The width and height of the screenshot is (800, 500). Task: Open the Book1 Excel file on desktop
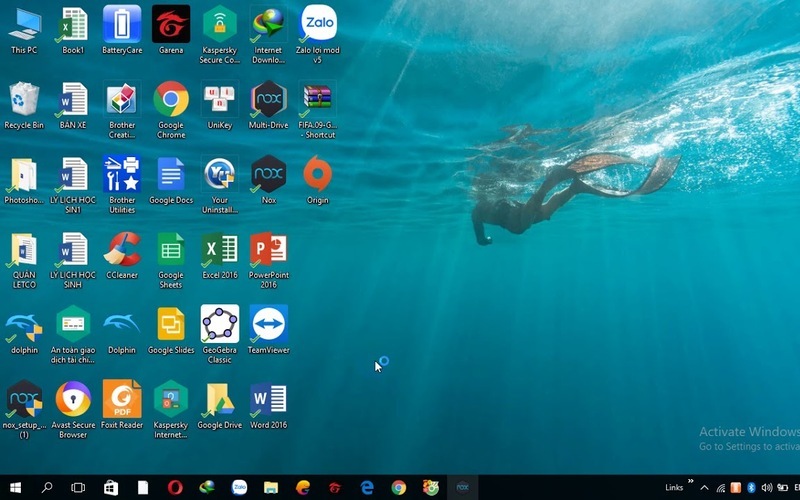click(x=73, y=30)
